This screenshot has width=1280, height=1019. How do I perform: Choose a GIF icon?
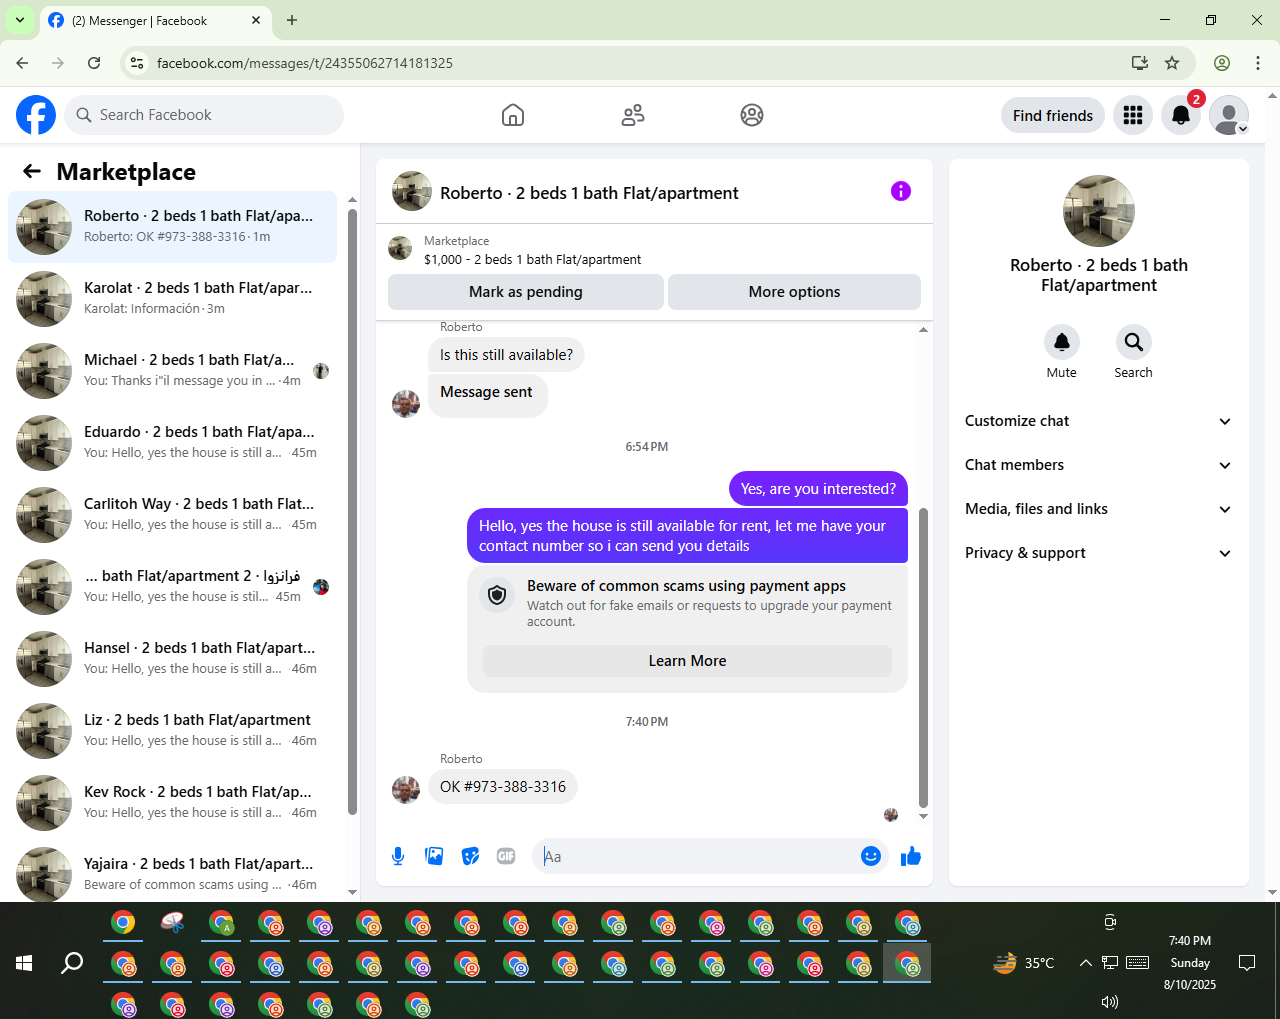[506, 856]
